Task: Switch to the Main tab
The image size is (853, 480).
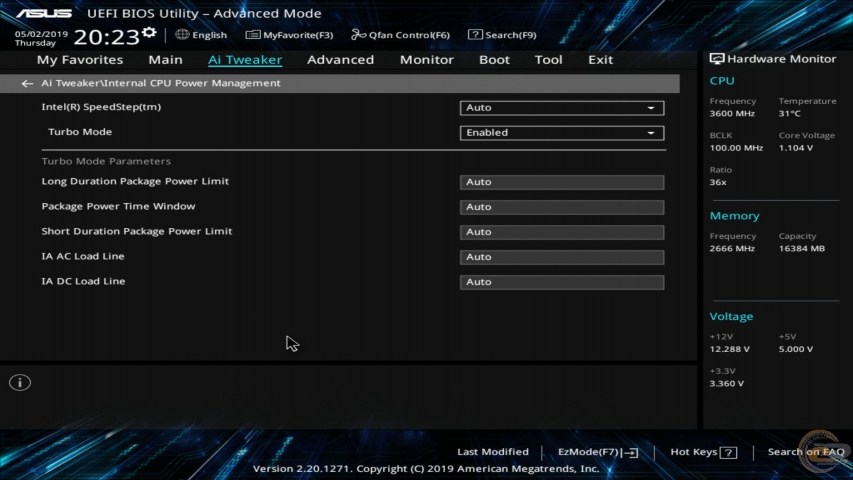Action: click(165, 60)
